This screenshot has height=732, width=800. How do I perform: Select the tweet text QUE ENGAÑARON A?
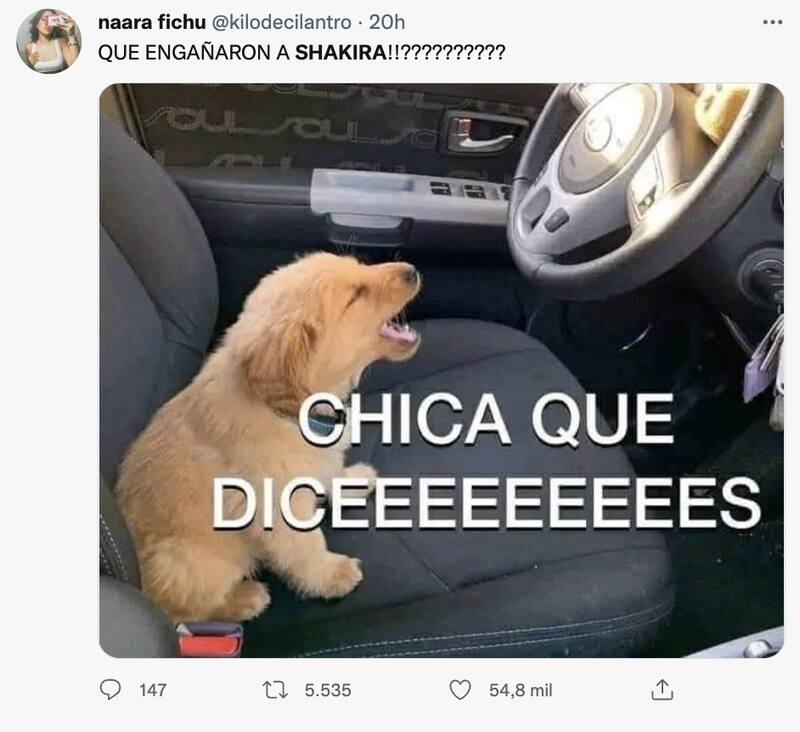194,53
